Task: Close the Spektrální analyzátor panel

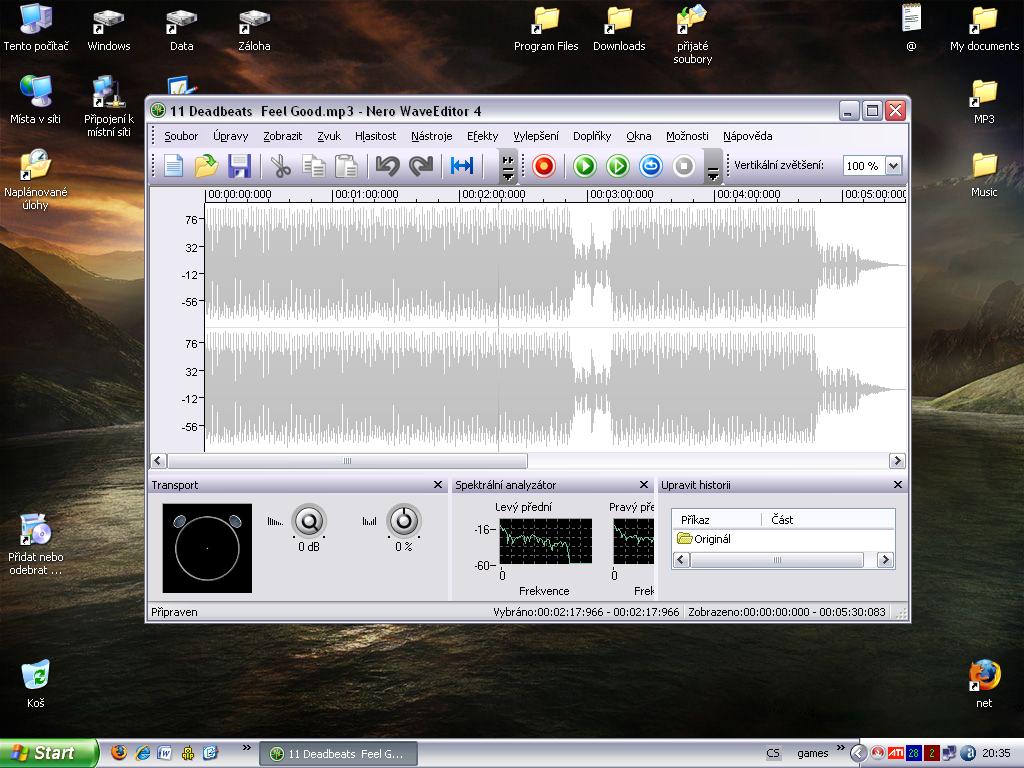Action: tap(643, 485)
